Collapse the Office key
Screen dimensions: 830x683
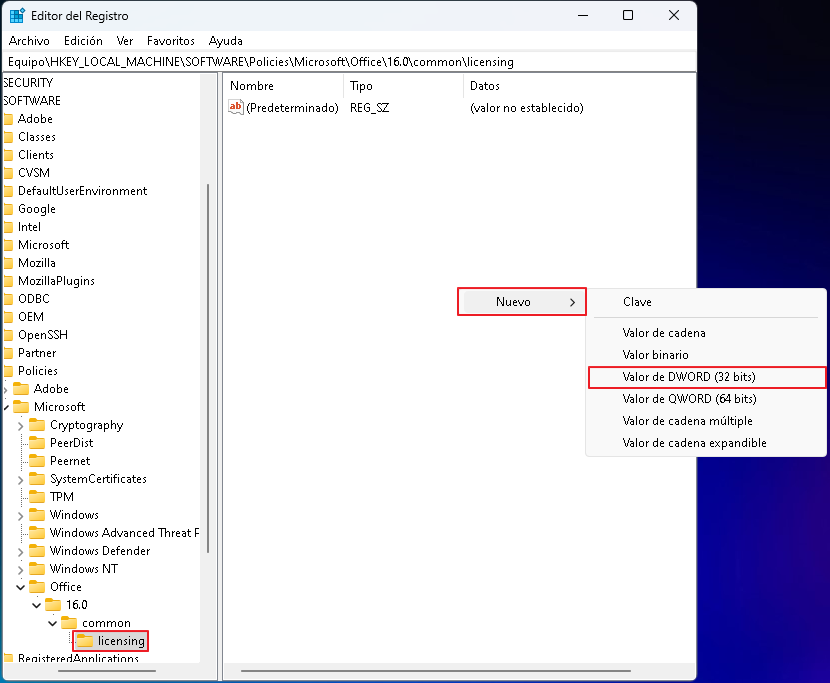click(x=21, y=587)
